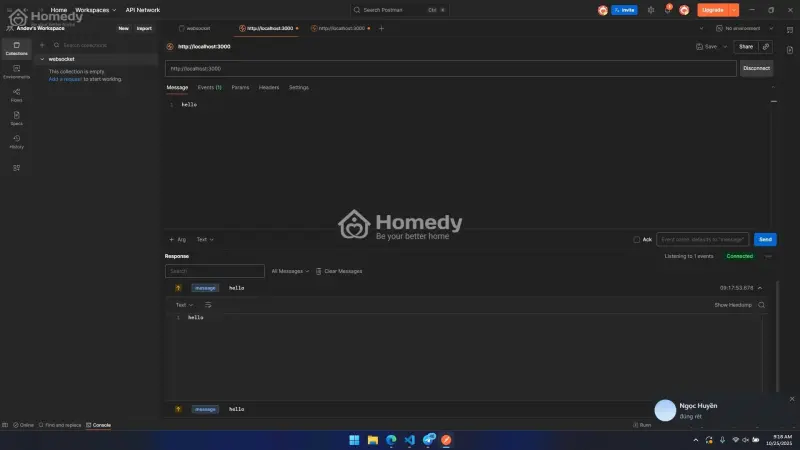The image size is (800, 450).
Task: Collapse the expanded hello message at 09:17:53
Action: pos(760,288)
